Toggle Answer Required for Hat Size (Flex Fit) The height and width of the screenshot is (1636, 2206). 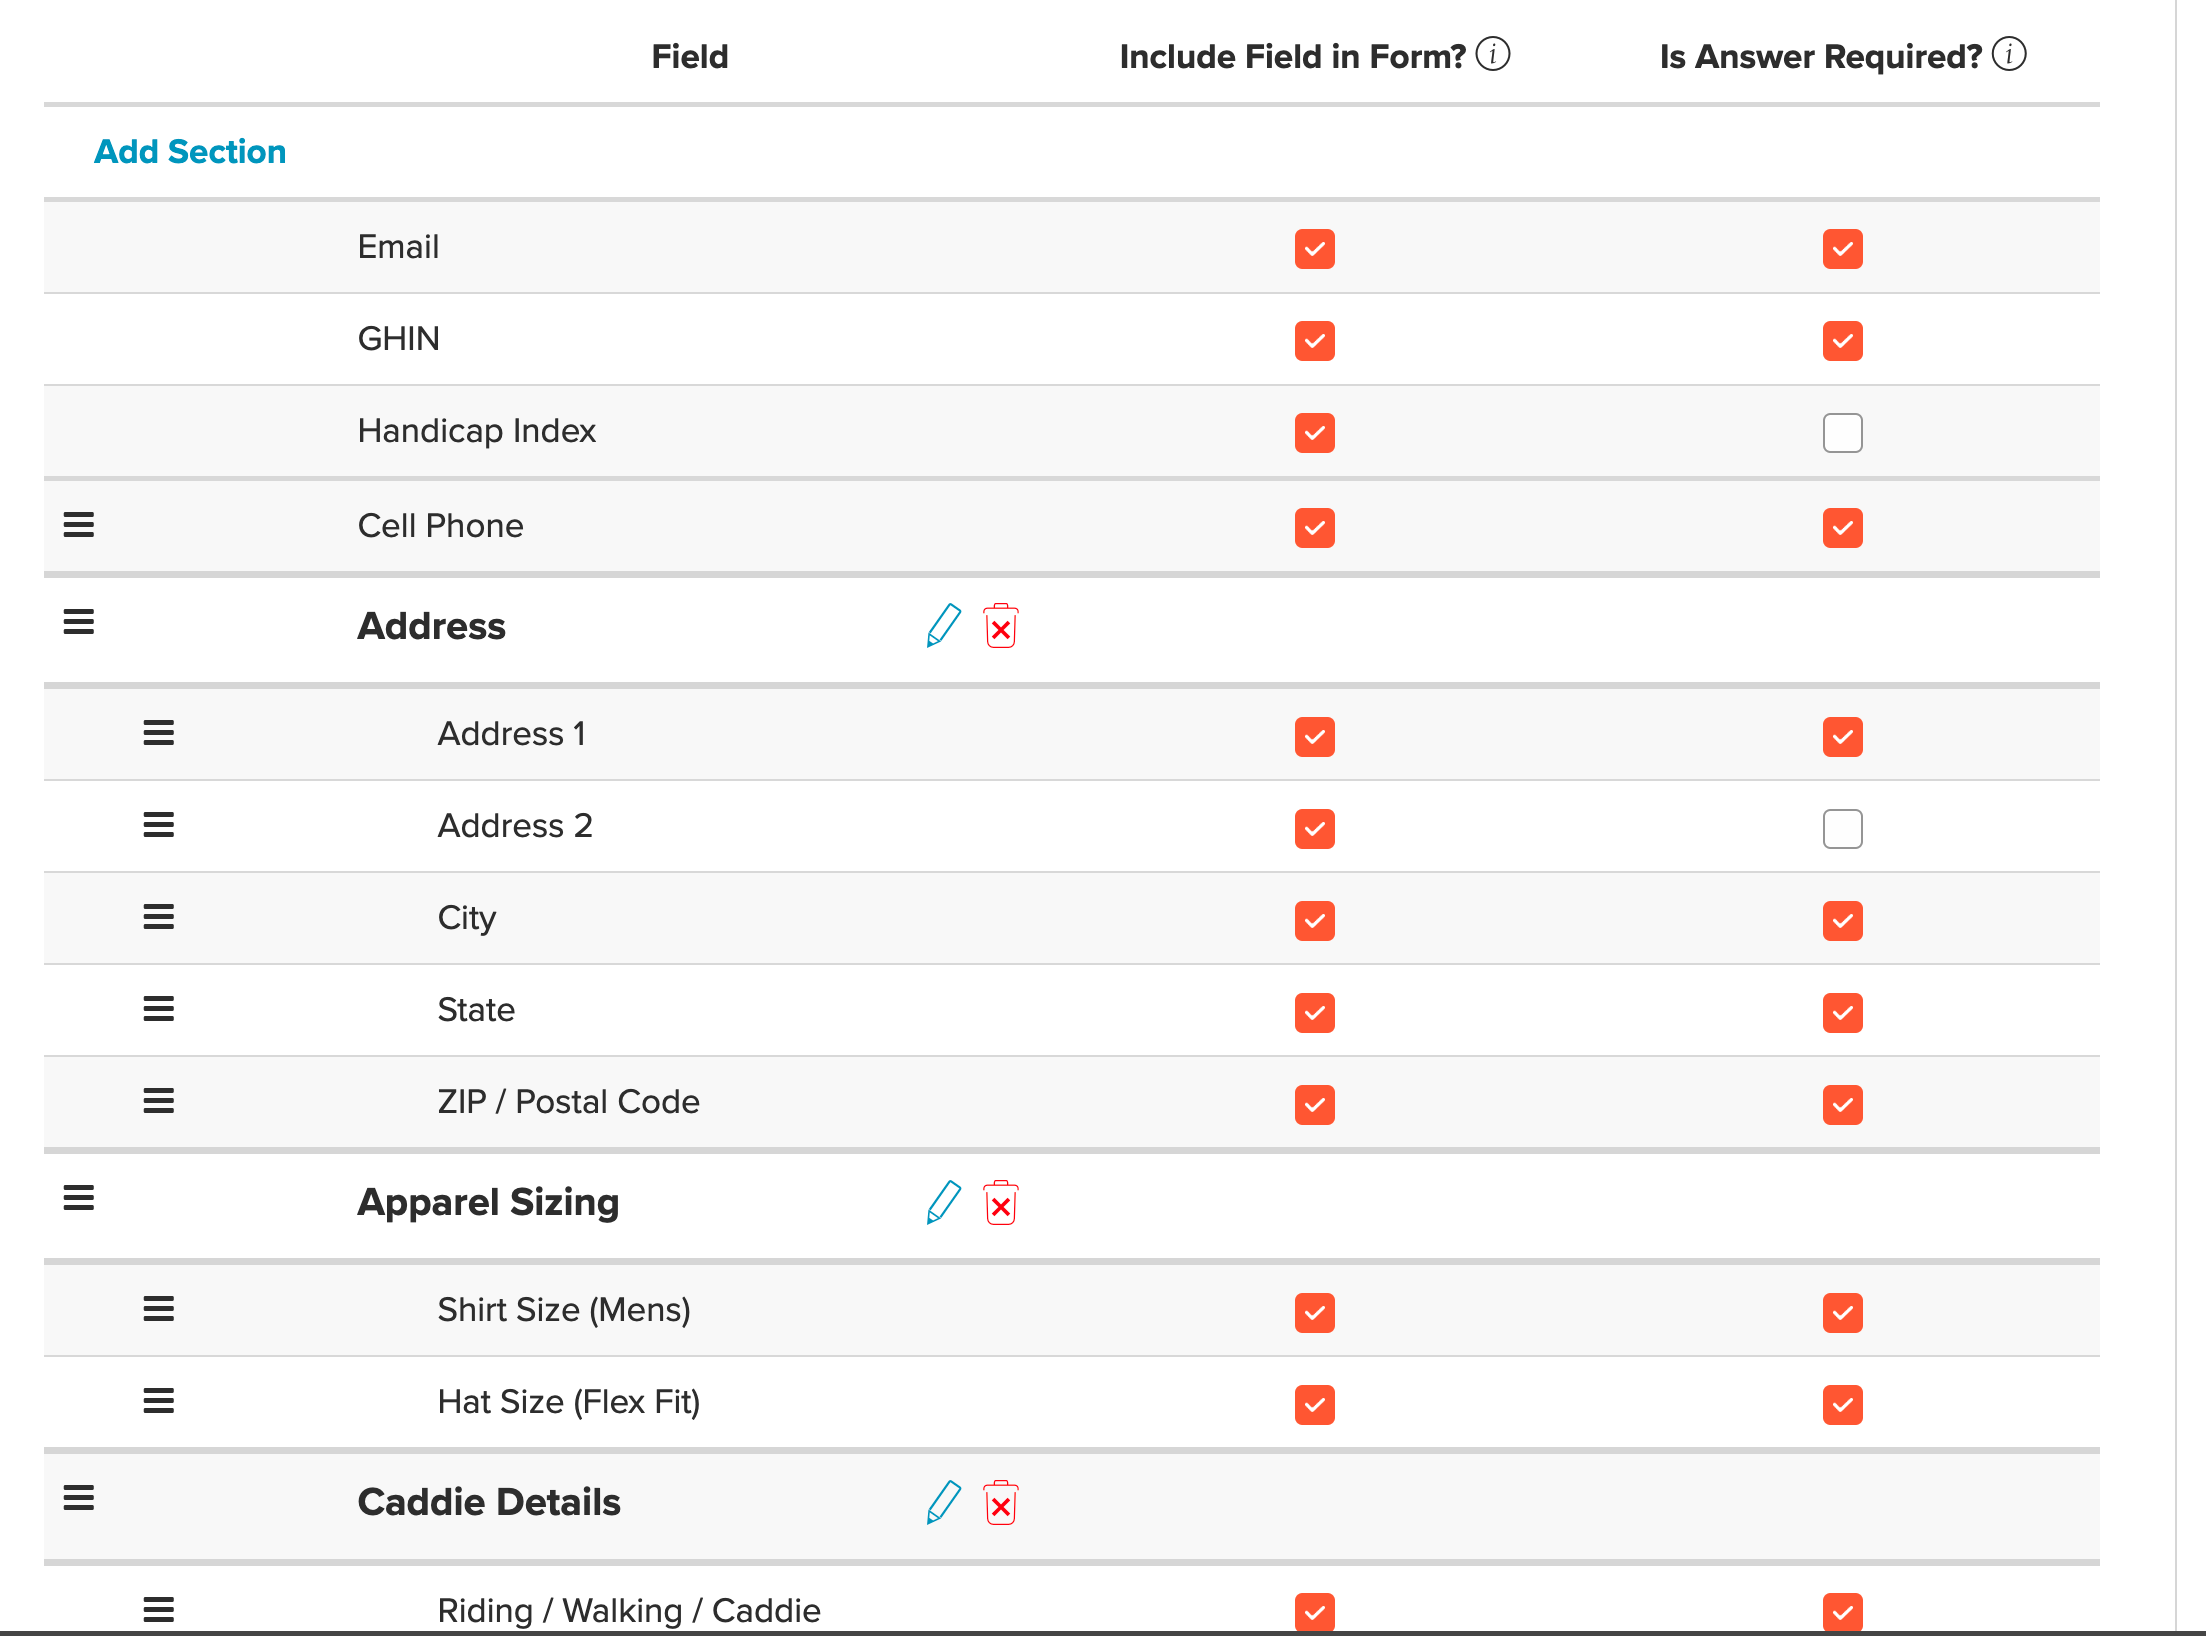tap(1843, 1405)
